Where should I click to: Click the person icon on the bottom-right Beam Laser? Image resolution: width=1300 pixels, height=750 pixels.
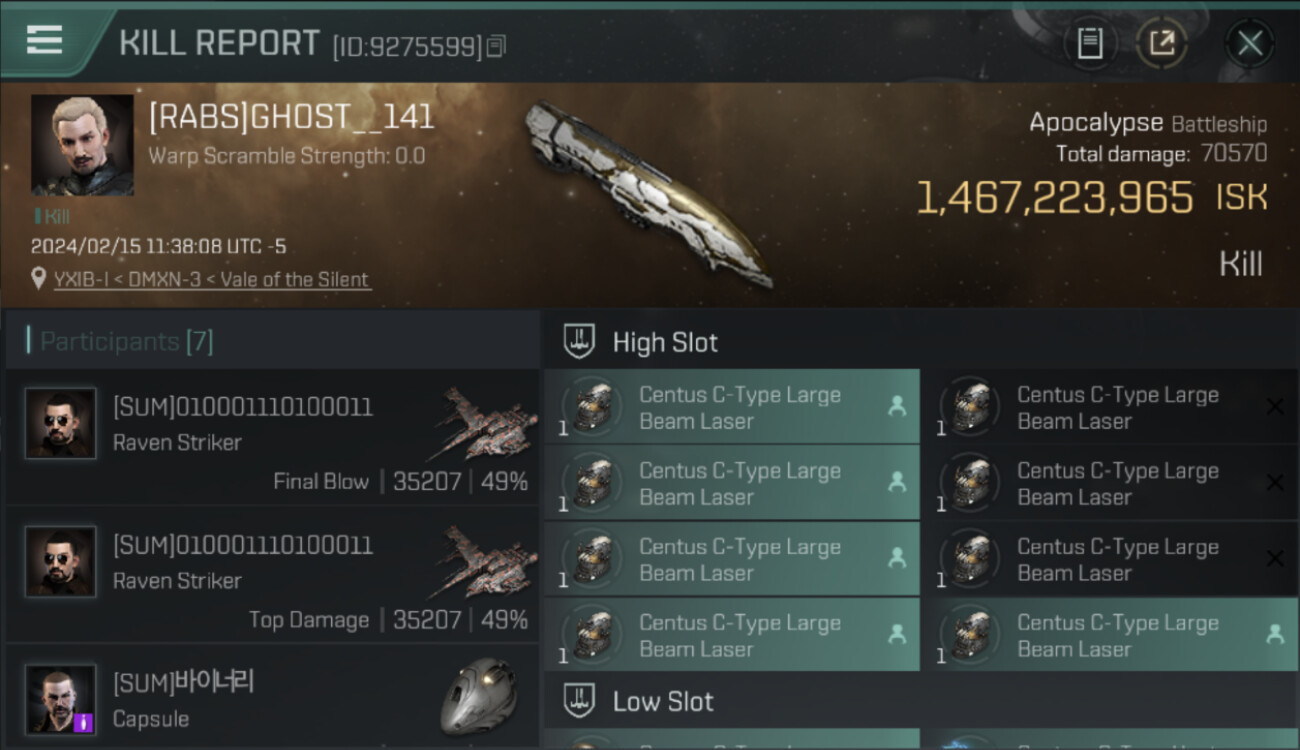[1275, 634]
